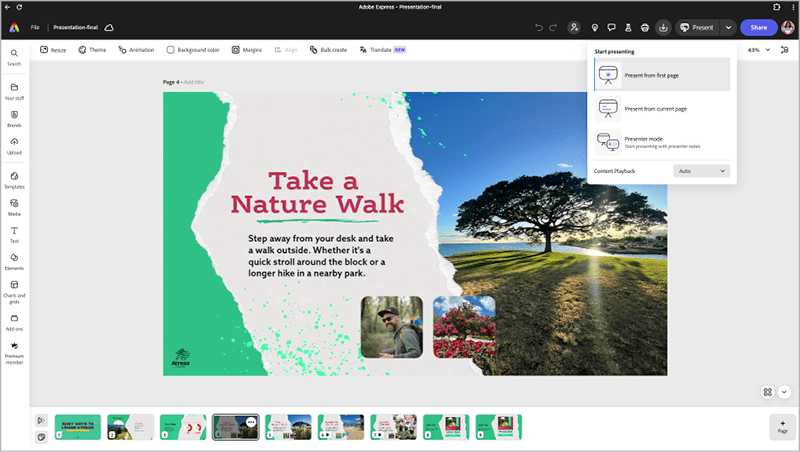Image resolution: width=800 pixels, height=452 pixels.
Task: Open the Search panel in the sidebar
Action: [x=14, y=57]
